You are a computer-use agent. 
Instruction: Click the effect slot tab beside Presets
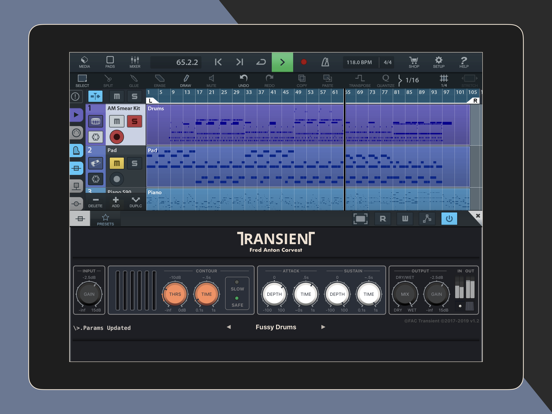[80, 219]
